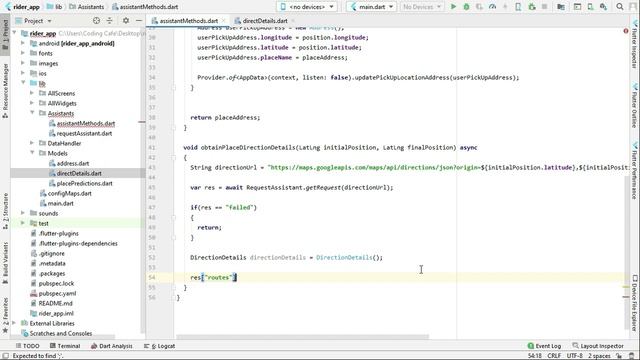Open the disabled 'No Devices' dropdown
640x360 pixels.
tap(422, 7)
